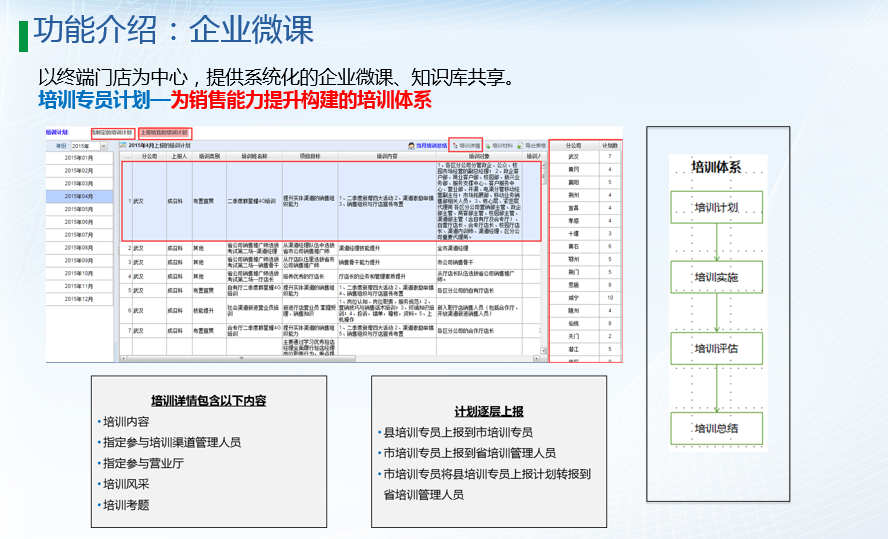Click the 培训评估 box in flowchart
This screenshot has width=888, height=539.
[x=716, y=348]
